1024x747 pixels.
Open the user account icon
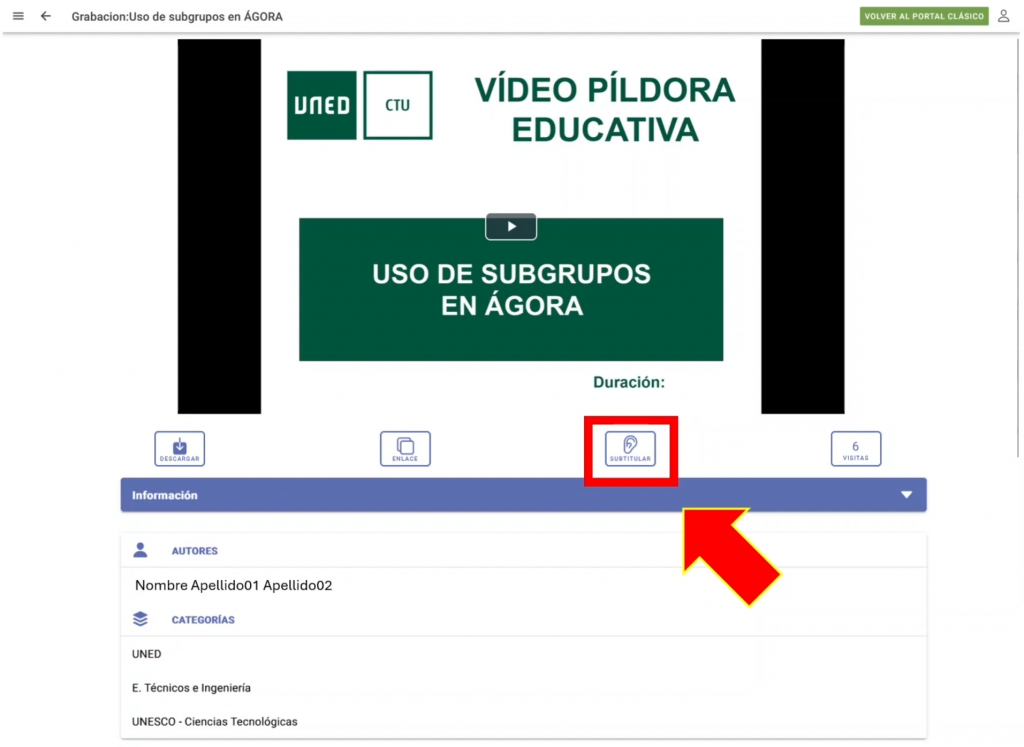click(x=1004, y=16)
